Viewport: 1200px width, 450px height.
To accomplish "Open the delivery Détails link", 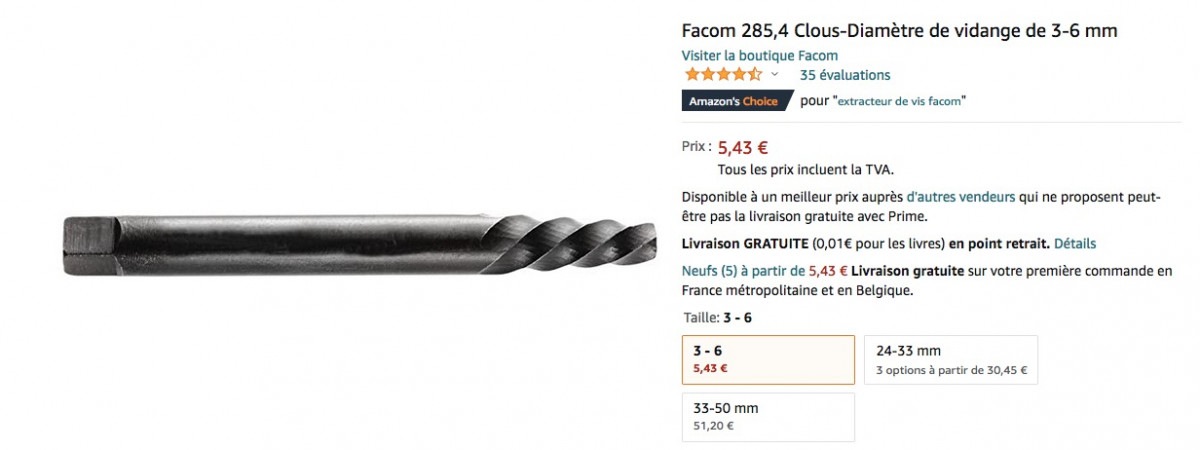I will [1075, 243].
